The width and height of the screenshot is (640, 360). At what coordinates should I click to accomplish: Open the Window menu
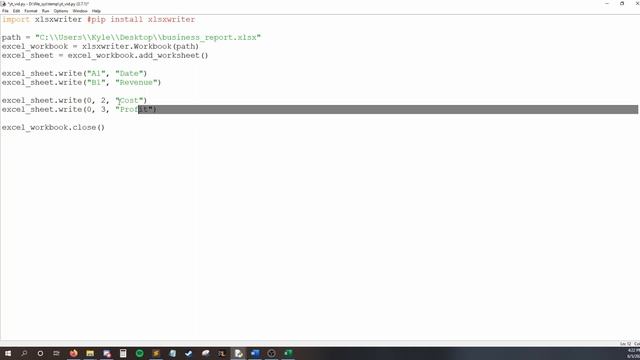pos(80,11)
